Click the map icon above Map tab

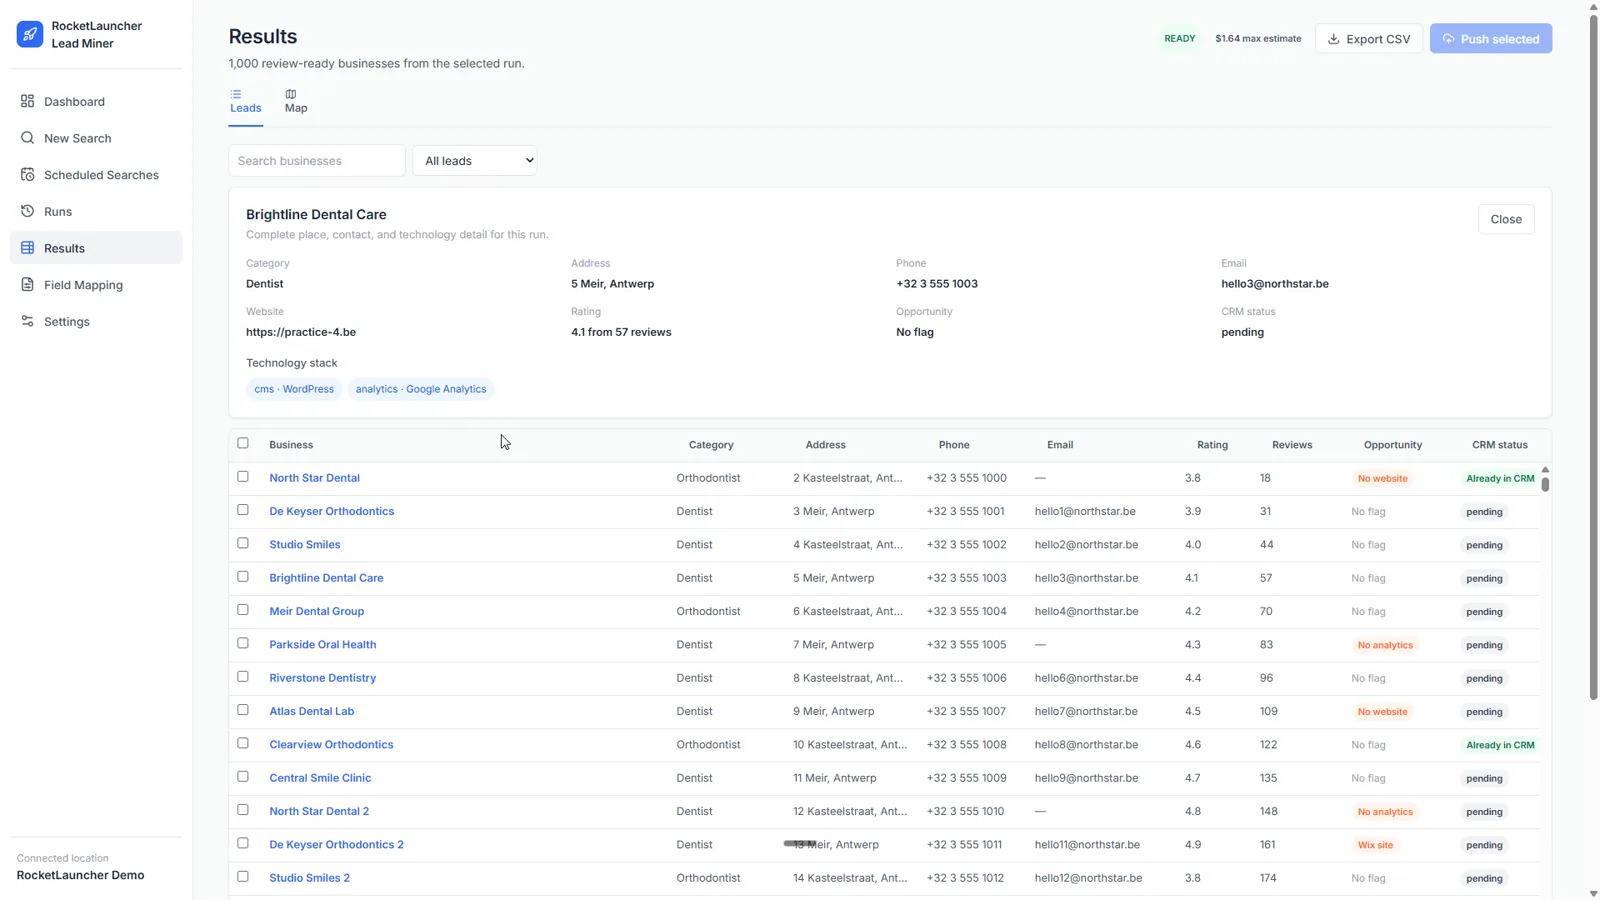click(x=291, y=94)
